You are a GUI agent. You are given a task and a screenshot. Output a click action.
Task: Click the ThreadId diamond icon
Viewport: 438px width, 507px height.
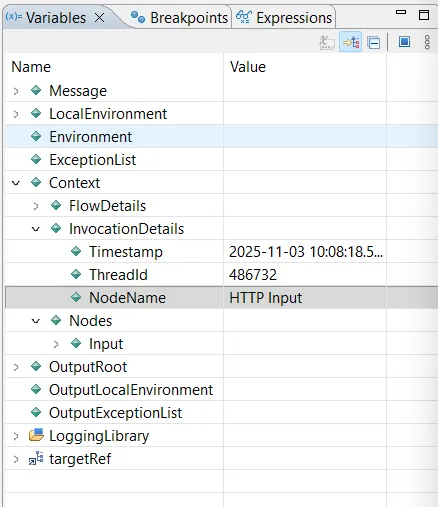click(76, 274)
